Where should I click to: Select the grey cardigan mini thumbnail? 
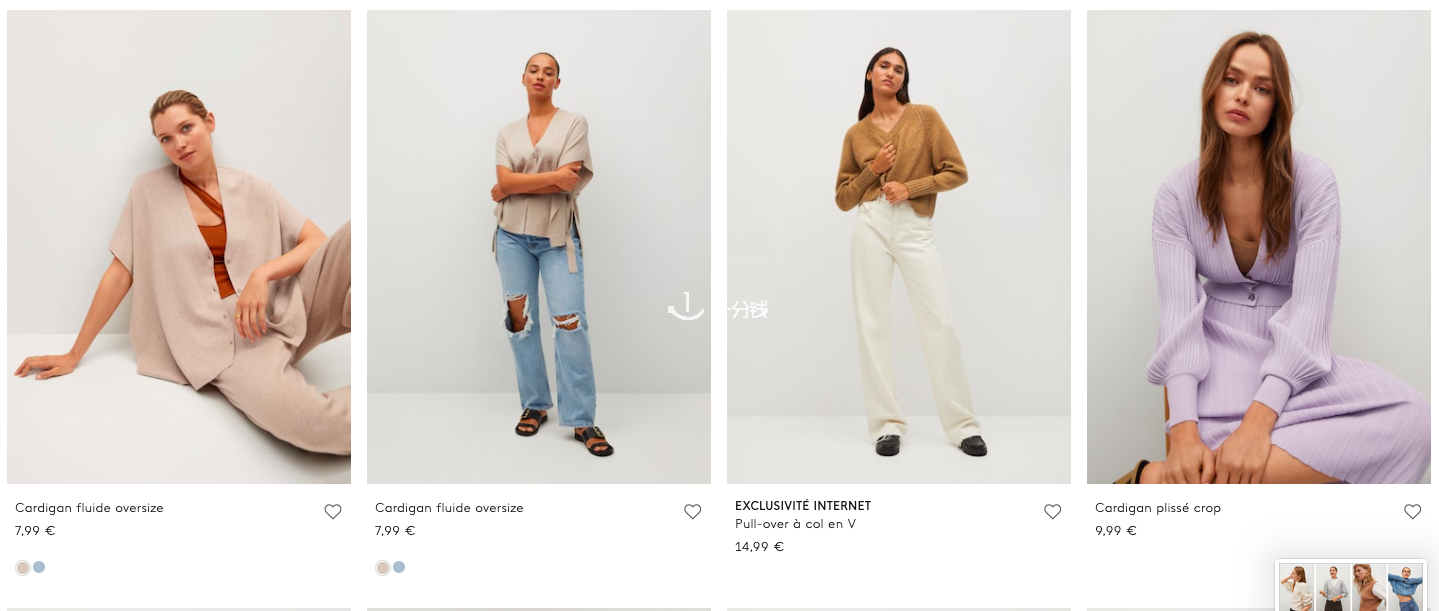pos(1333,587)
